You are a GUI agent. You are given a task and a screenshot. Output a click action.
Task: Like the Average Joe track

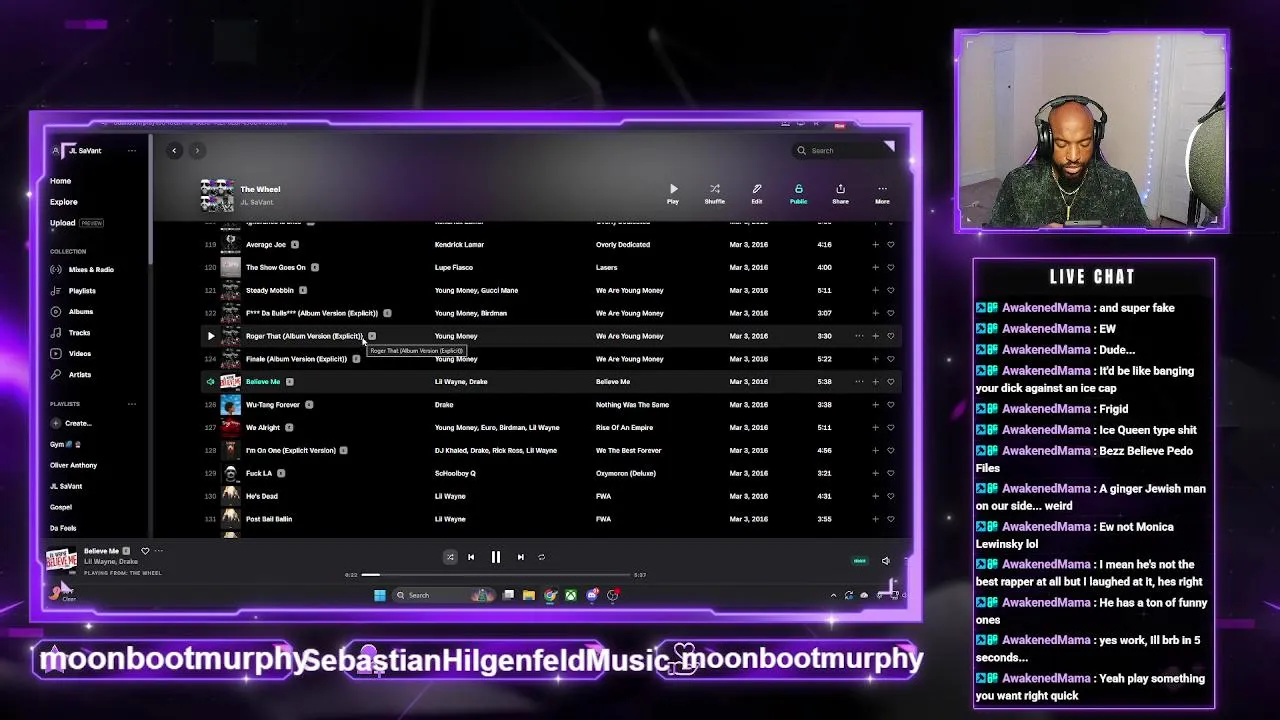point(890,244)
